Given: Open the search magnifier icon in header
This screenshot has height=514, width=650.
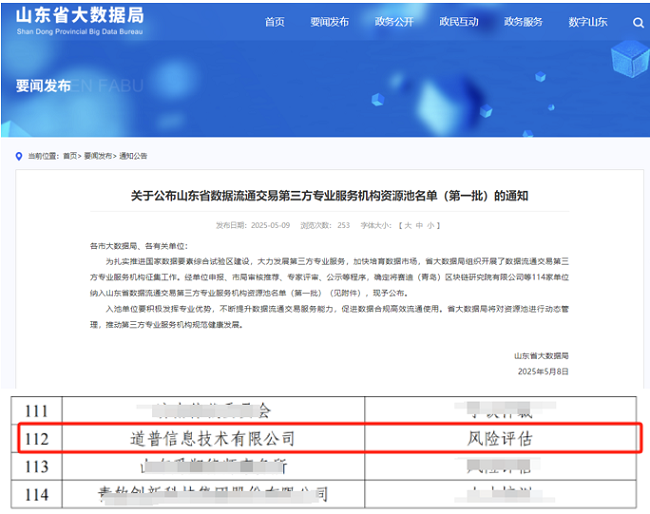Looking at the screenshot, I should point(638,22).
